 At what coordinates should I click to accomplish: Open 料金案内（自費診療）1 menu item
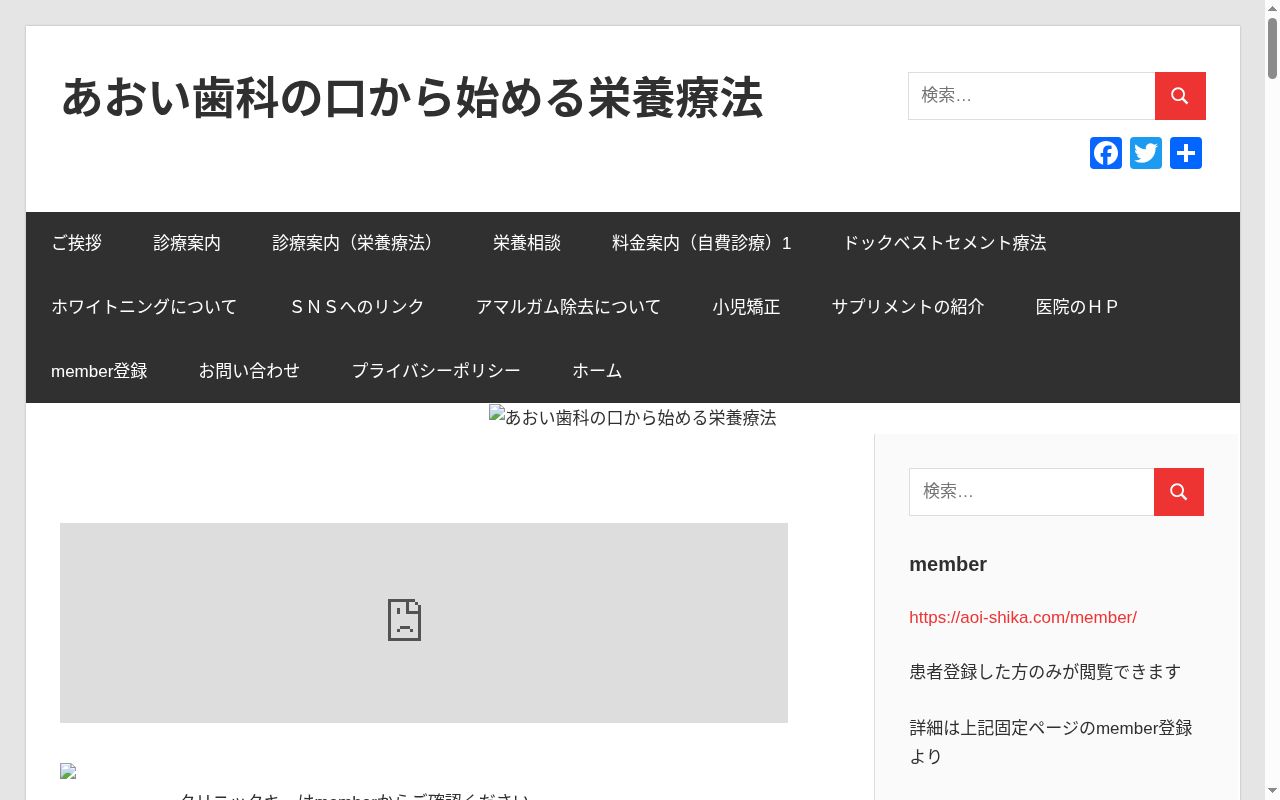coord(702,243)
